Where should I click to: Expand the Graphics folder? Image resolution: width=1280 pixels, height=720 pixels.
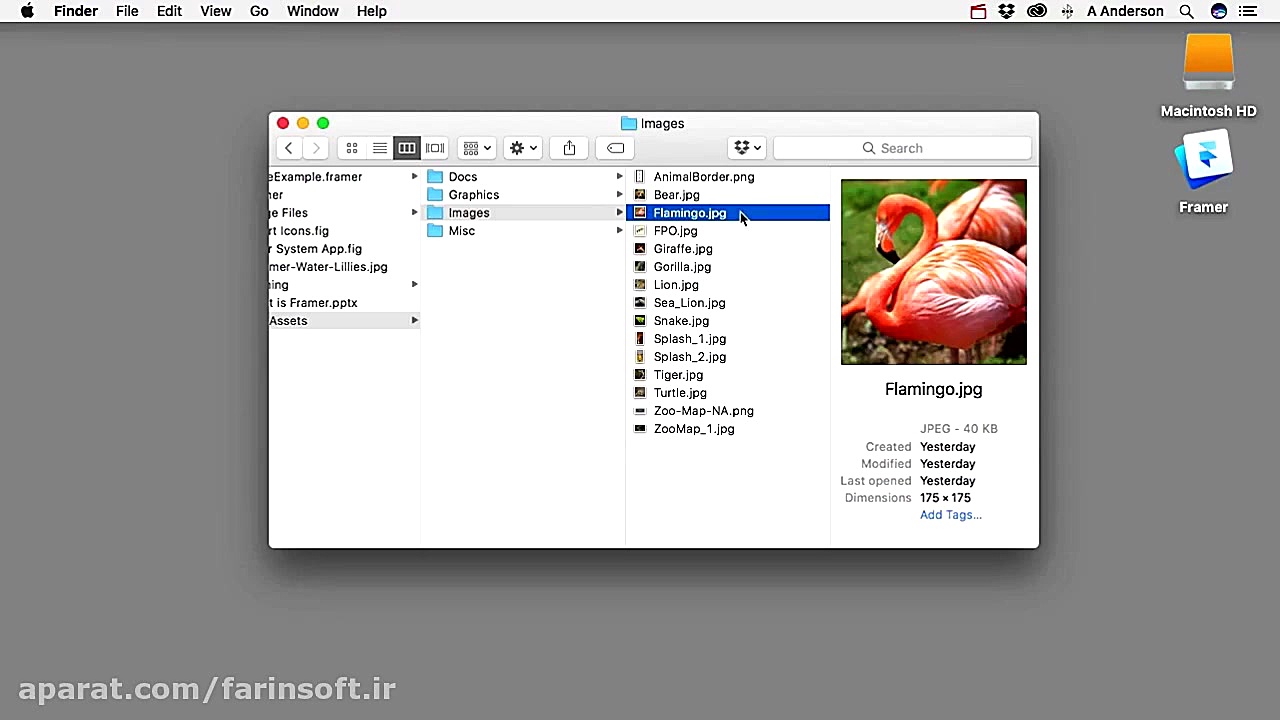(473, 195)
